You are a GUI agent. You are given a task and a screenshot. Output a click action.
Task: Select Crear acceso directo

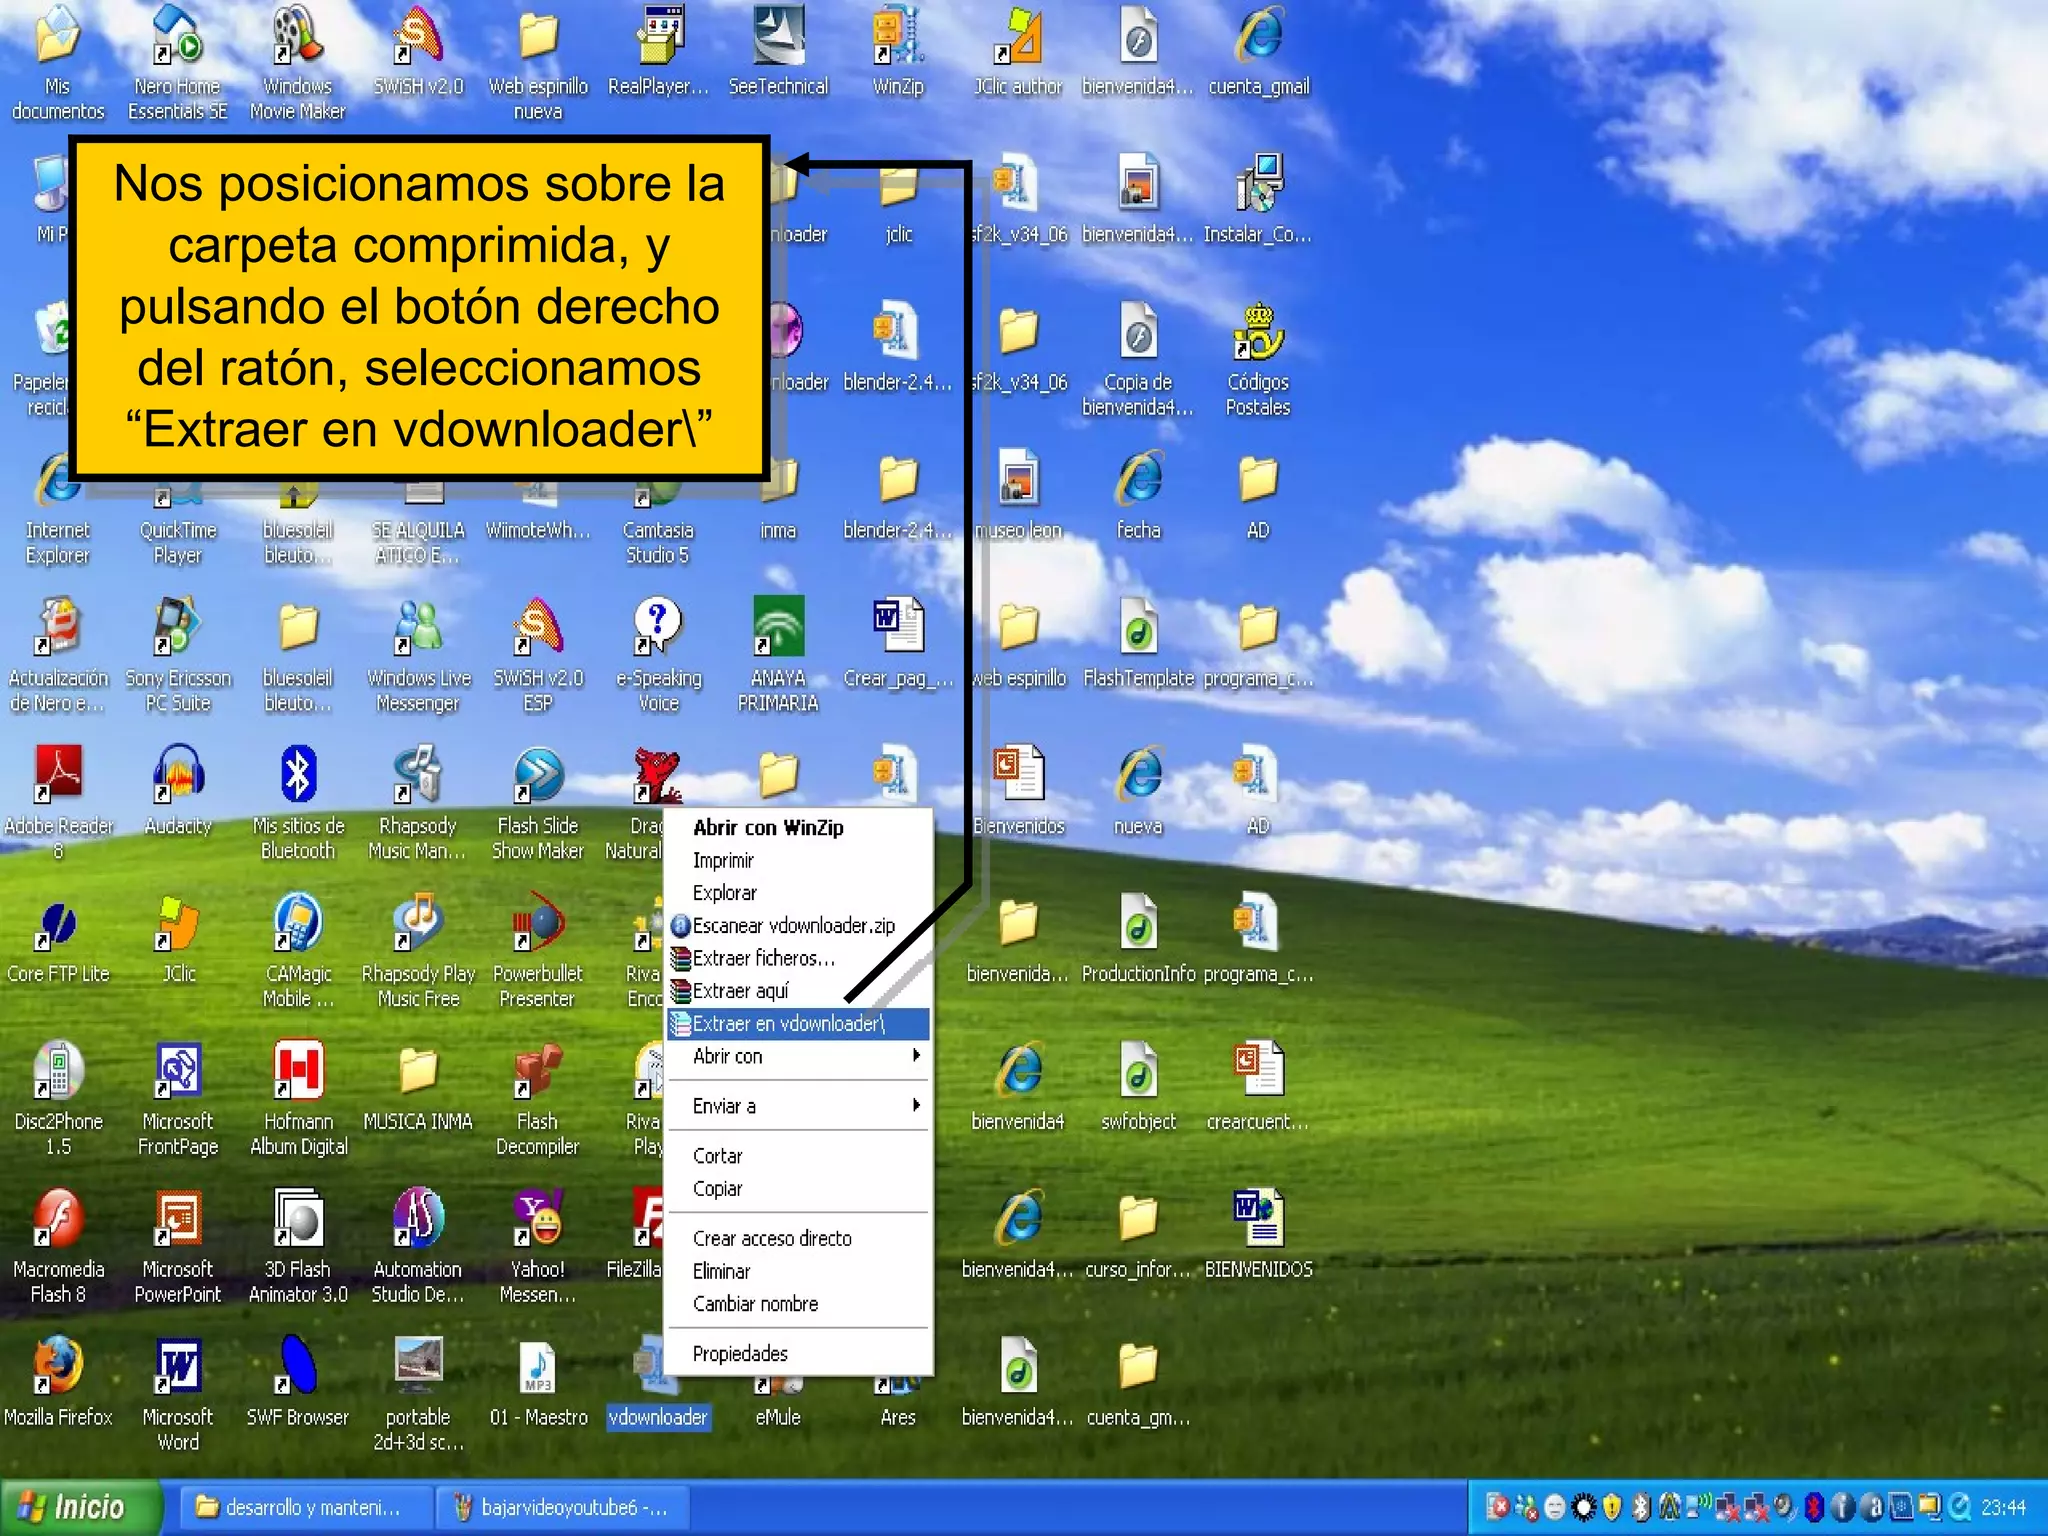click(x=798, y=1238)
